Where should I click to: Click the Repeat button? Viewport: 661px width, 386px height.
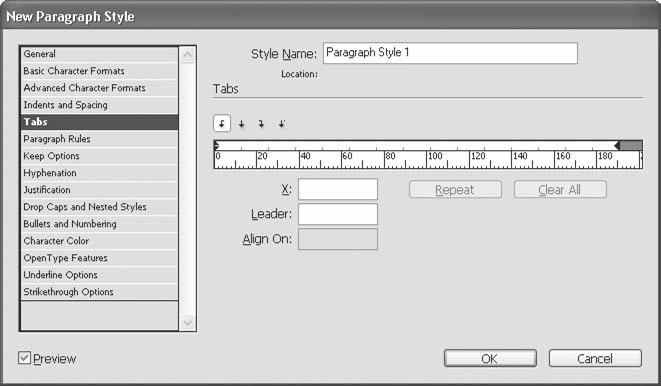tap(455, 190)
